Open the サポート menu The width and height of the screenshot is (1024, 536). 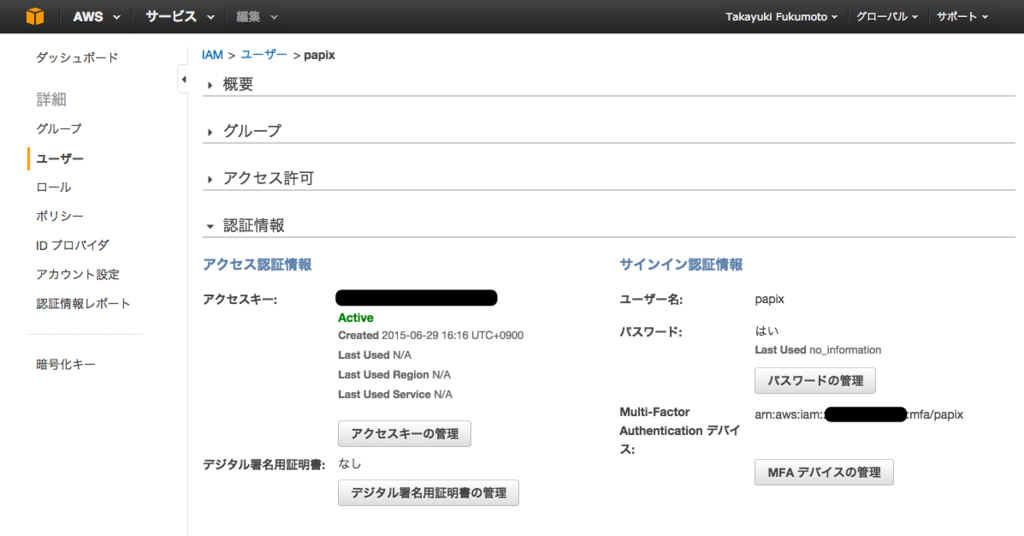[x=962, y=17]
